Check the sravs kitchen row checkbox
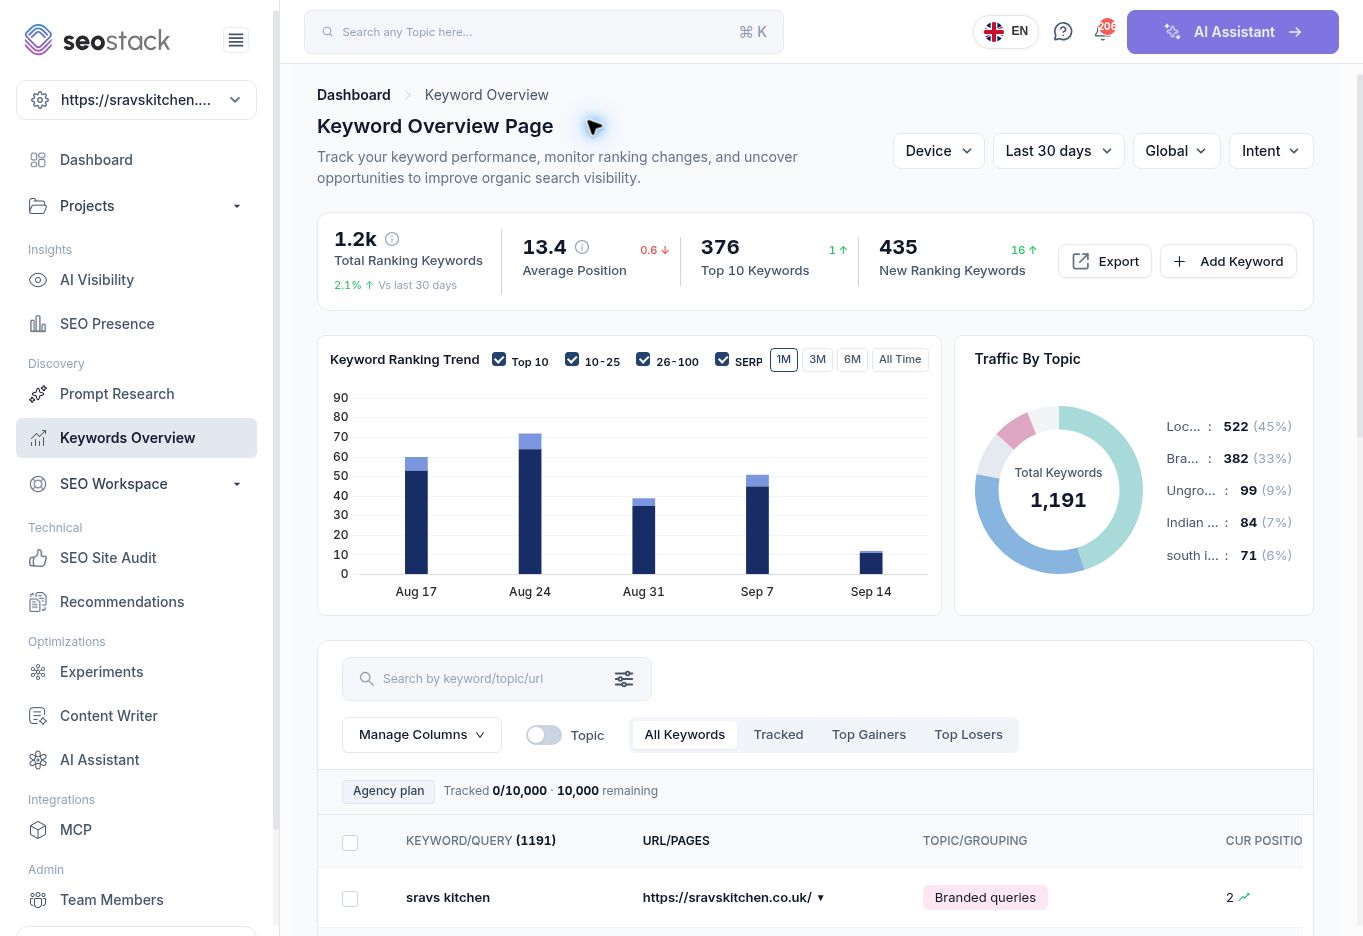1363x936 pixels. (x=350, y=899)
